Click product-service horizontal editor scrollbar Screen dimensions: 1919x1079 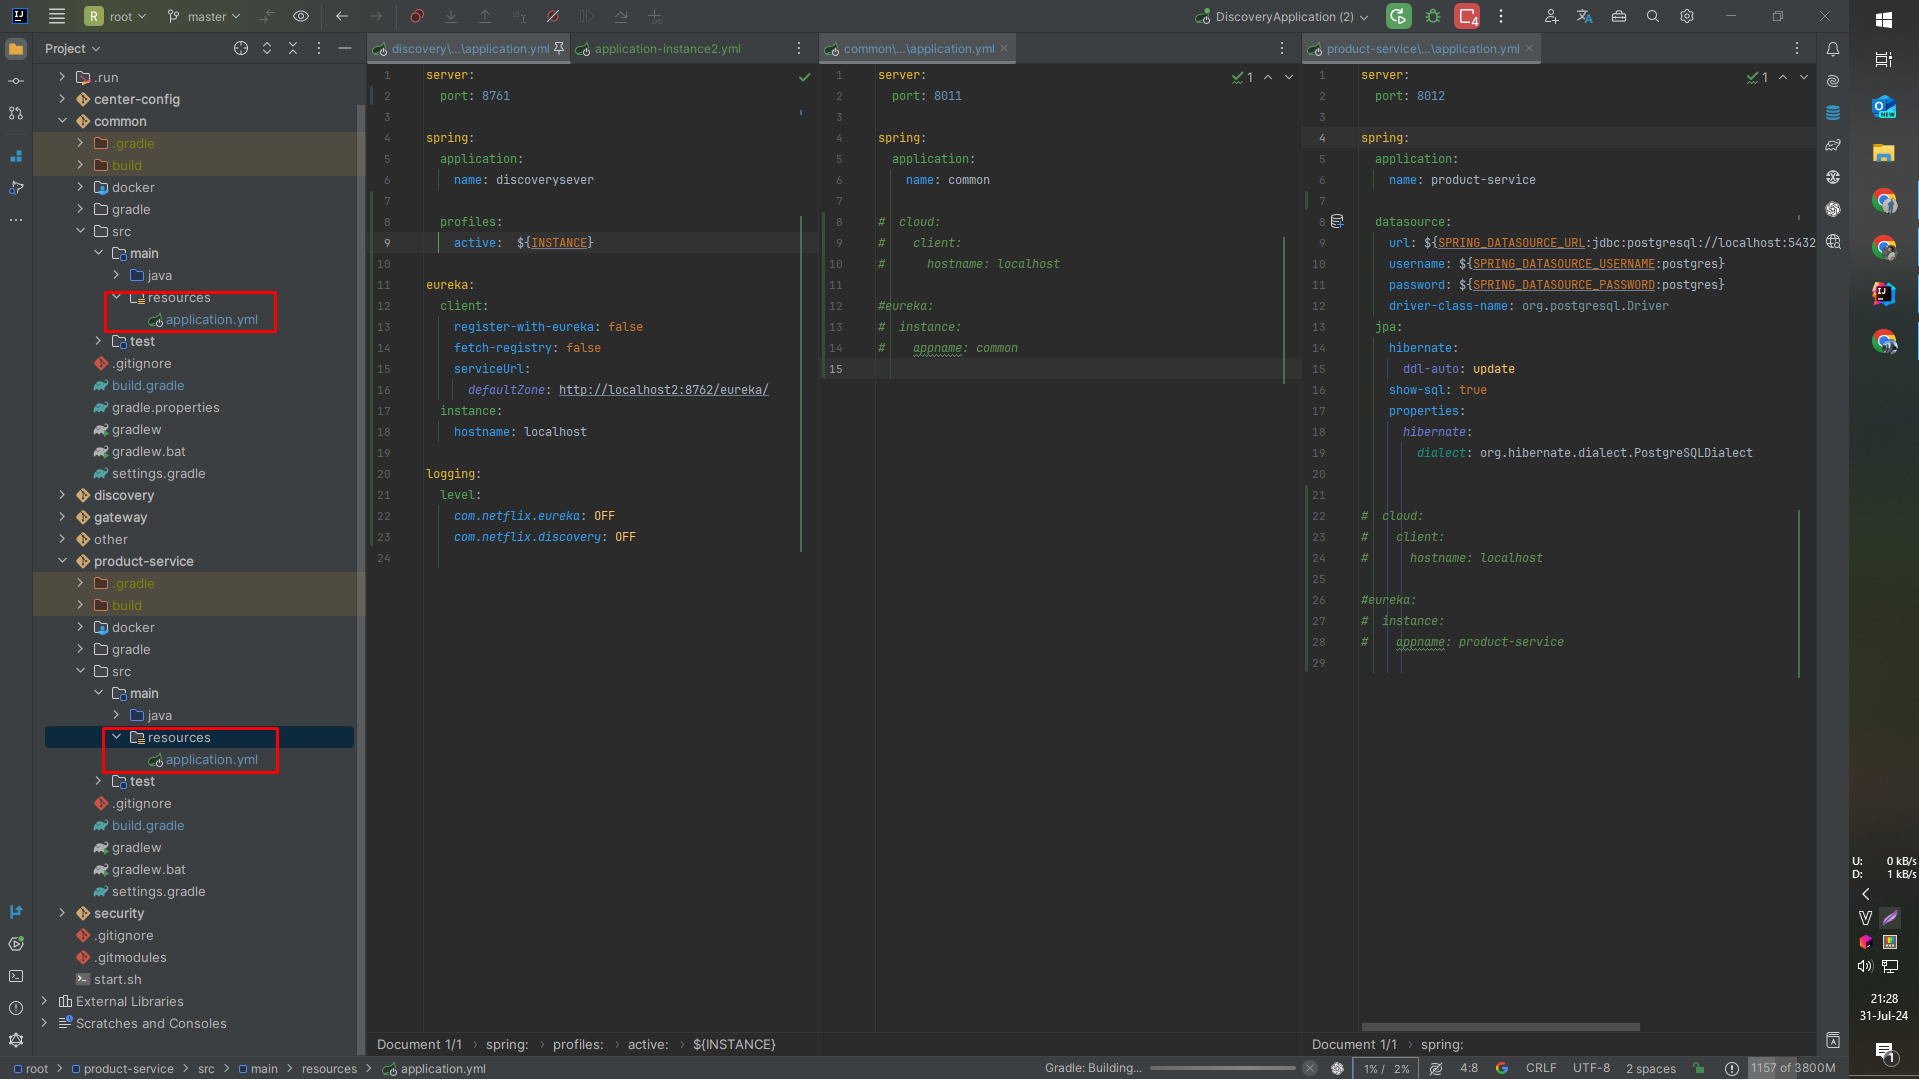point(1500,1027)
